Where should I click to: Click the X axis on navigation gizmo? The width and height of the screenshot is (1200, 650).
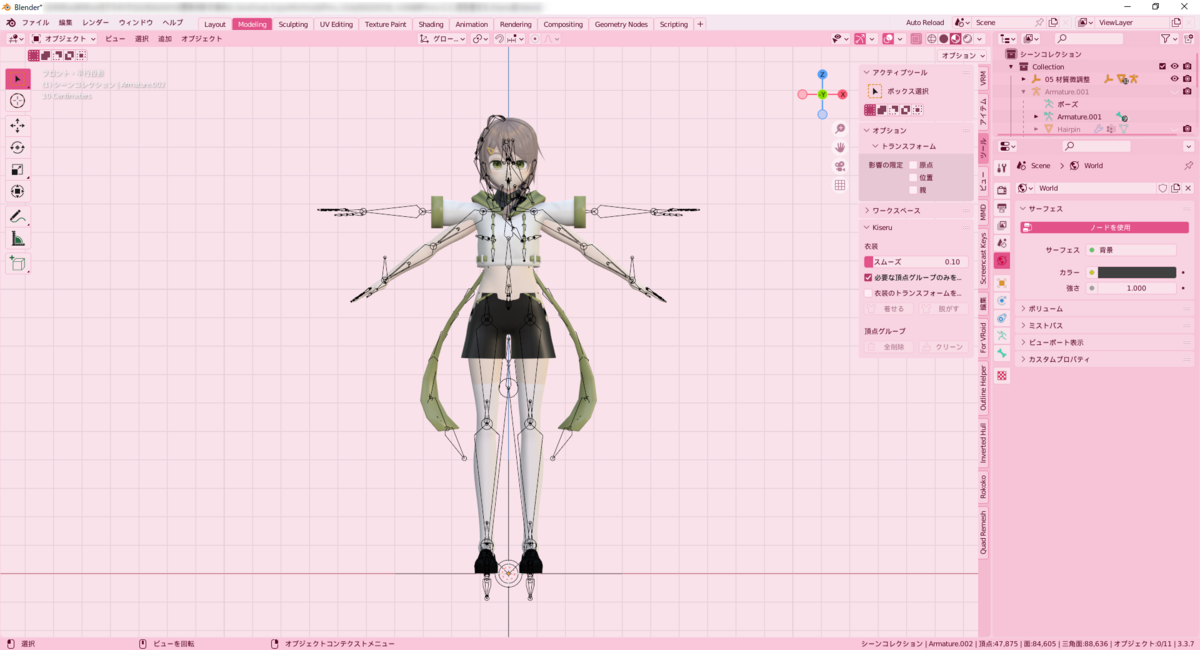click(843, 94)
